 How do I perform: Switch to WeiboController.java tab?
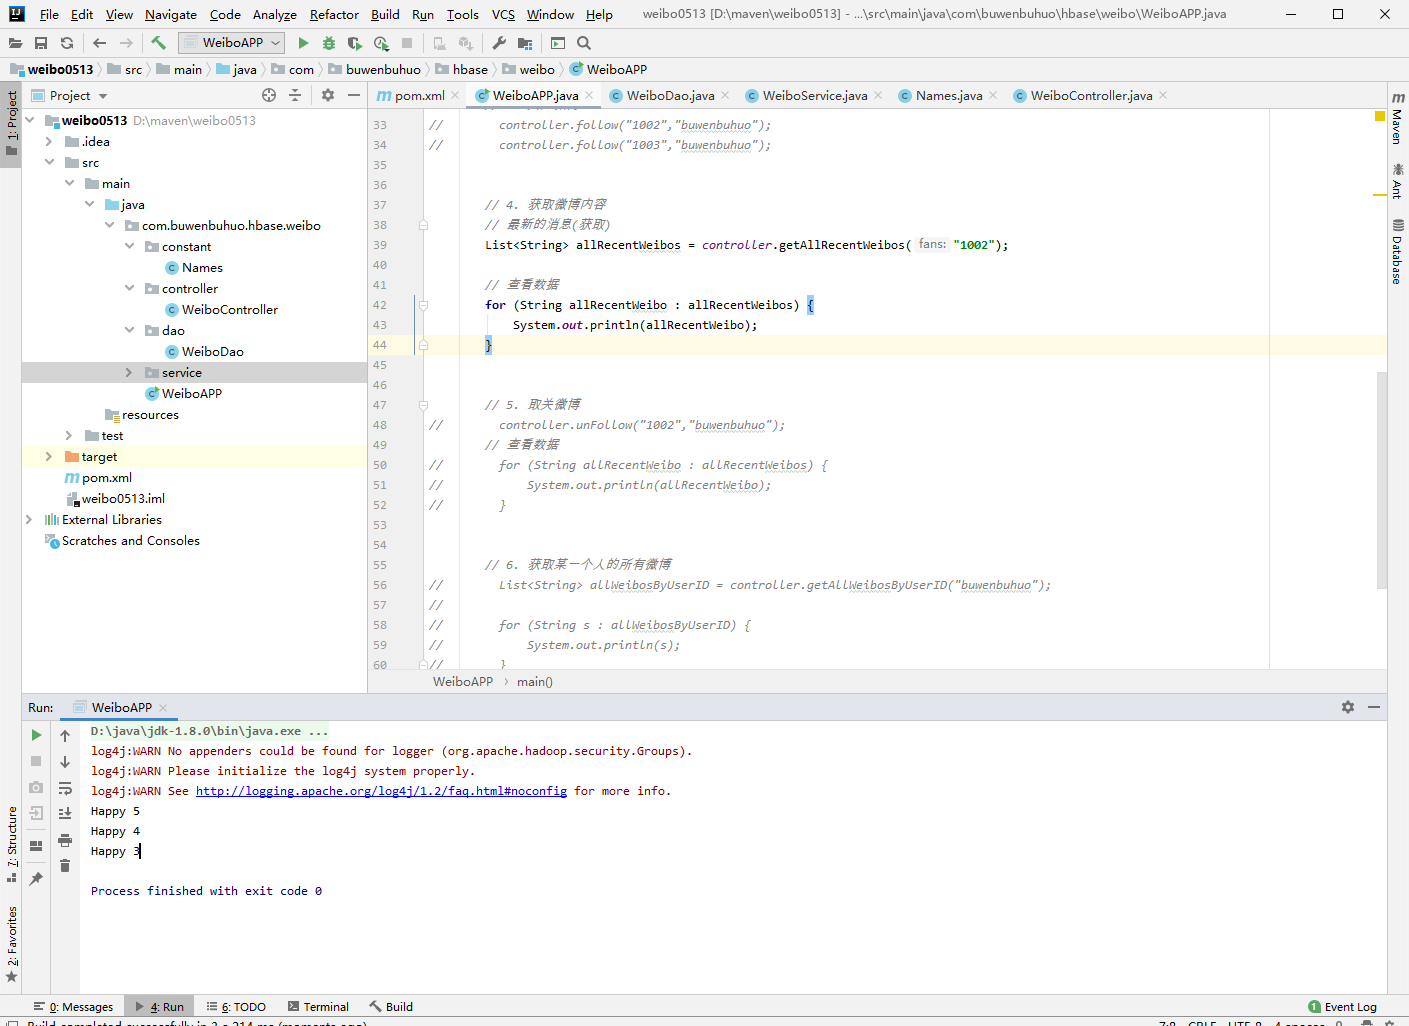pyautogui.click(x=1091, y=95)
